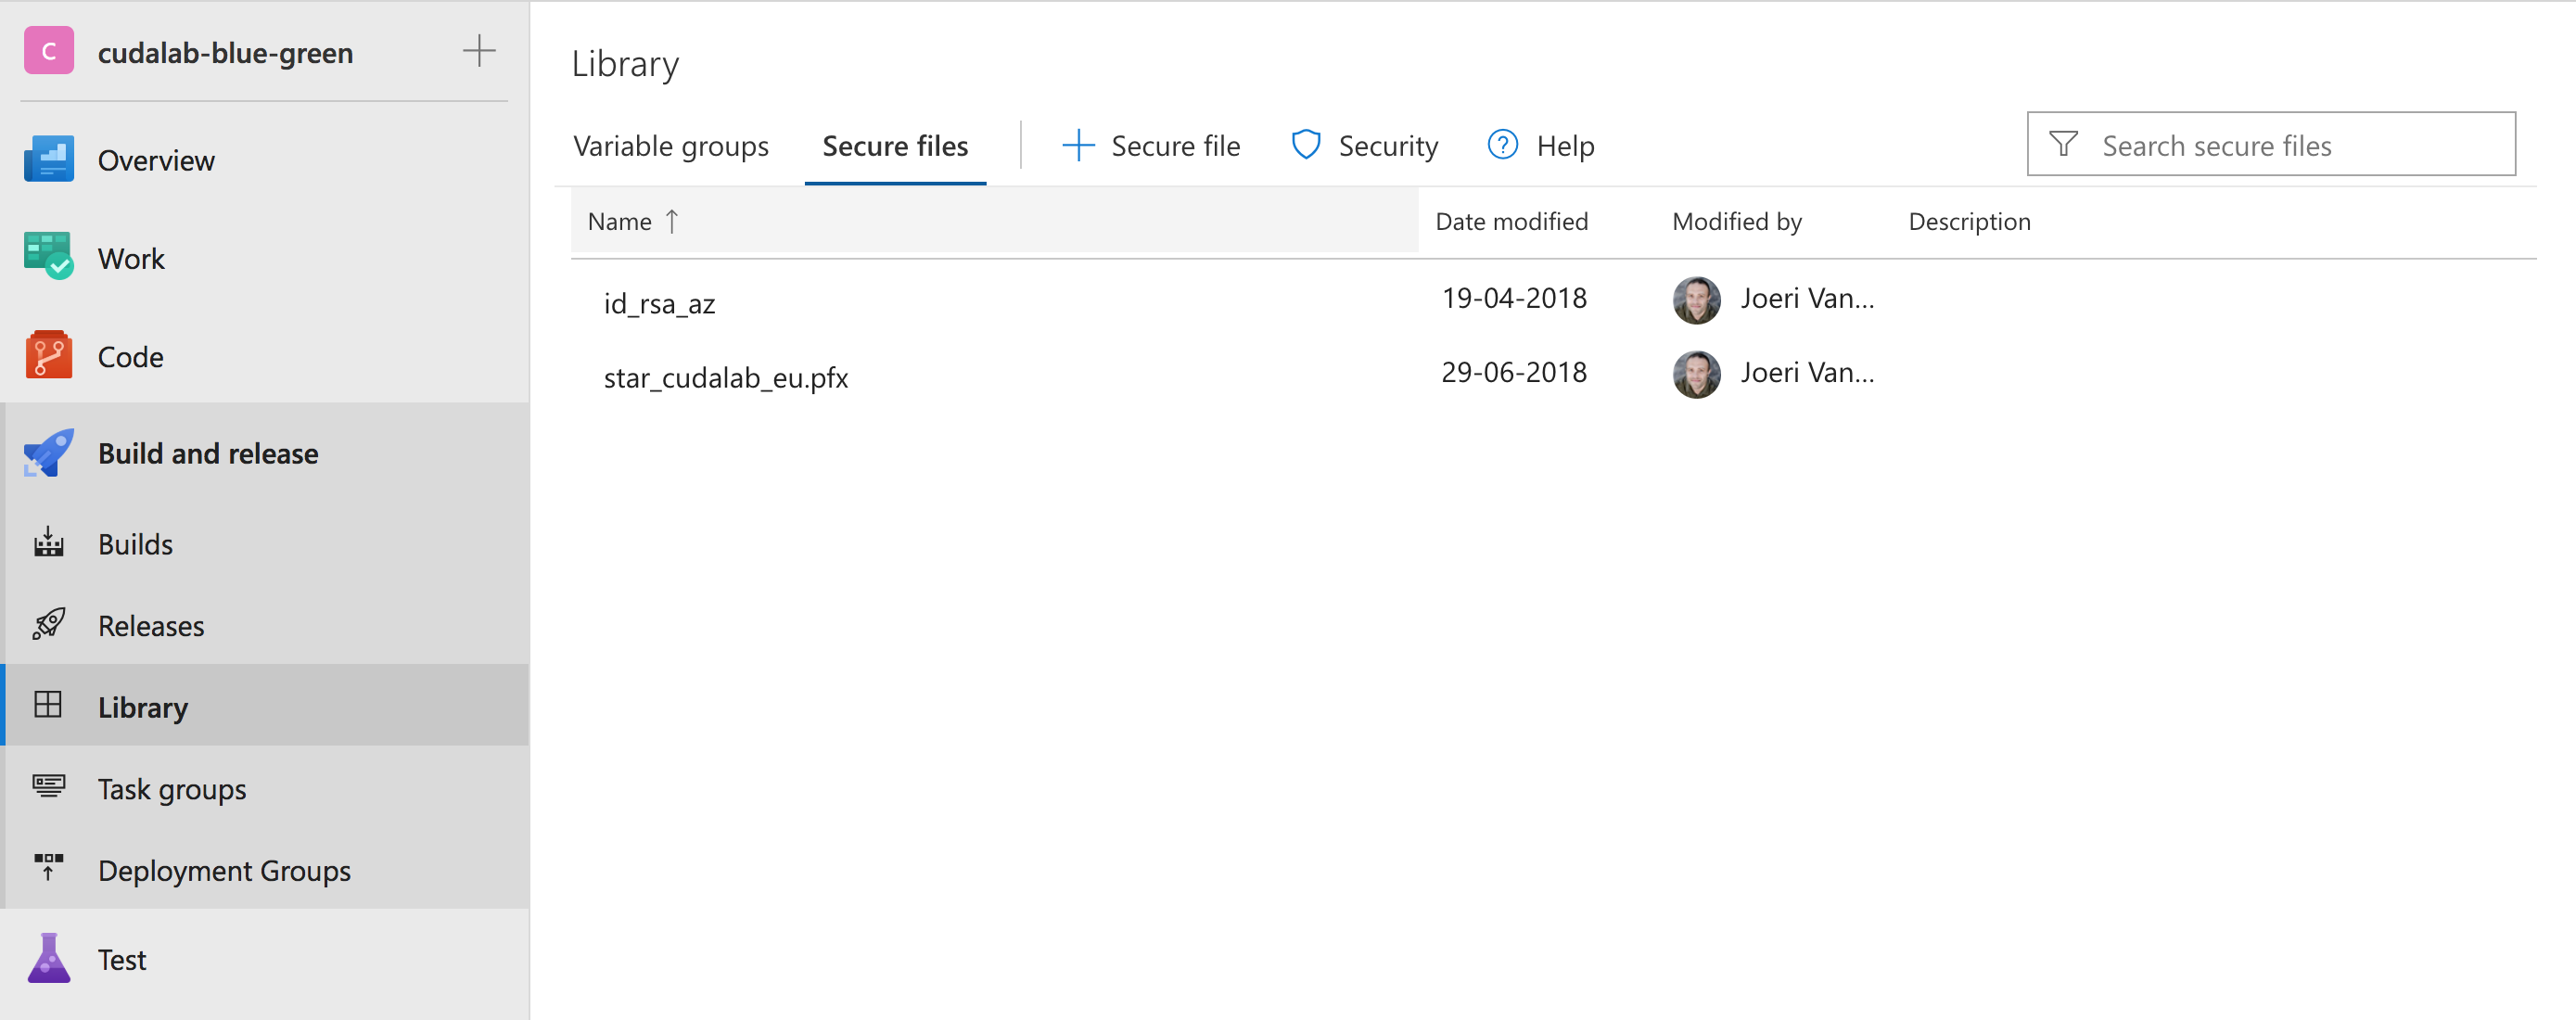Select the Code repository icon
Screen dimensions: 2576x1020
tap(48, 355)
